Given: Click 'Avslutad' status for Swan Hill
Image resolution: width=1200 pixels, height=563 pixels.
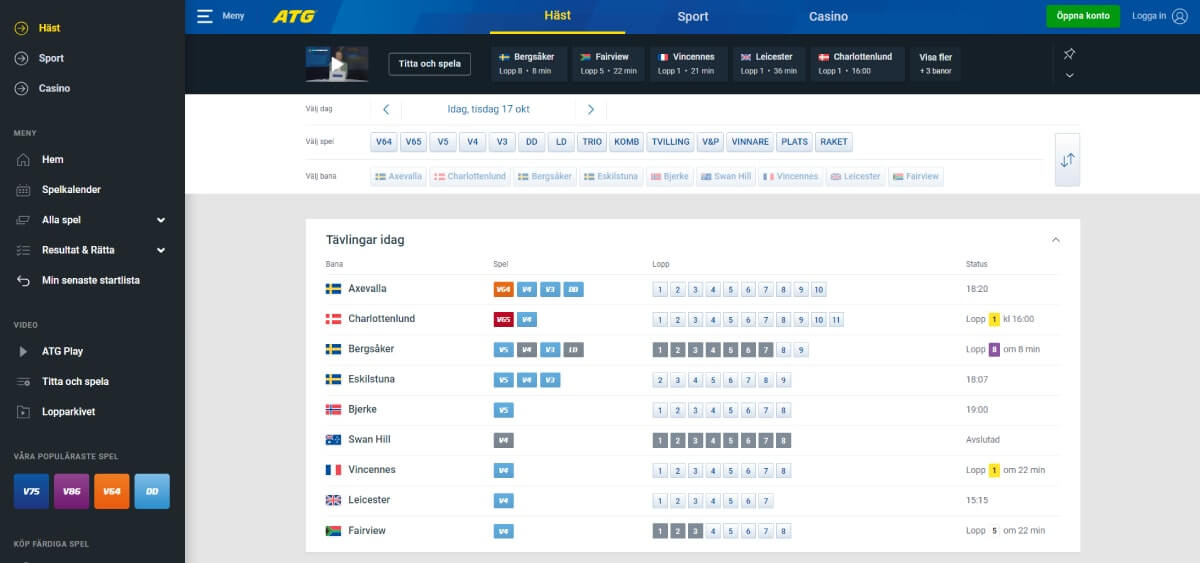Looking at the screenshot, I should coord(982,440).
